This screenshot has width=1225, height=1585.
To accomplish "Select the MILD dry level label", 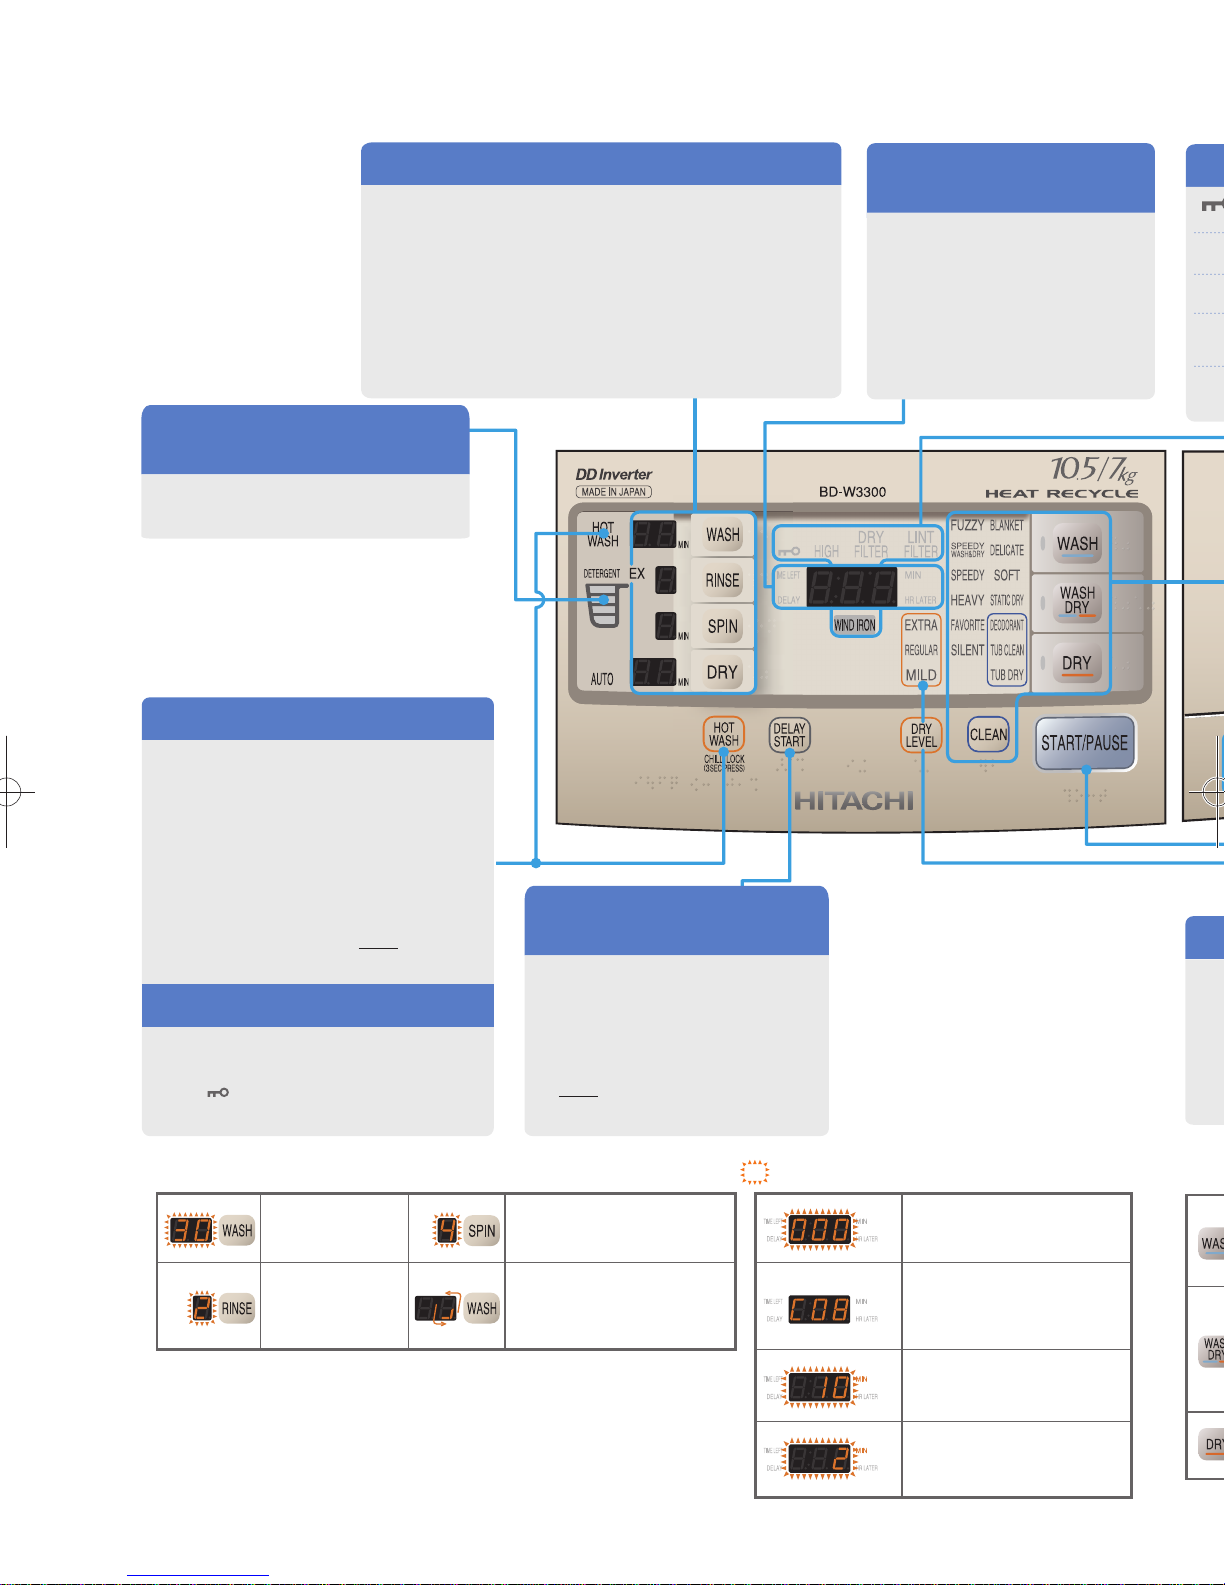I will click(921, 675).
